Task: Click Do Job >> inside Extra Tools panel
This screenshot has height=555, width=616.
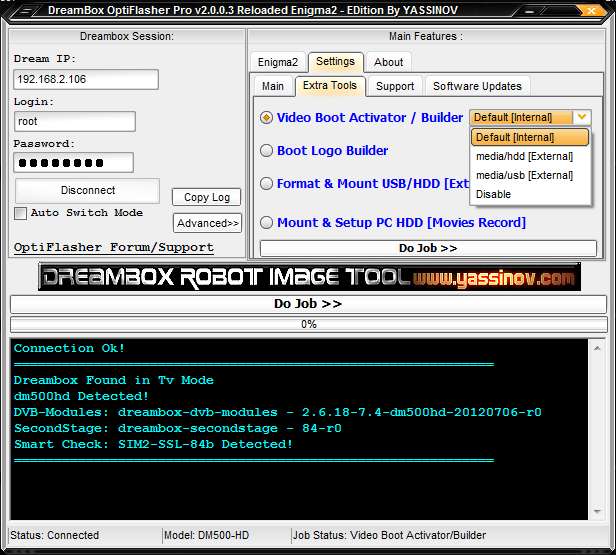Action: pyautogui.click(x=428, y=248)
